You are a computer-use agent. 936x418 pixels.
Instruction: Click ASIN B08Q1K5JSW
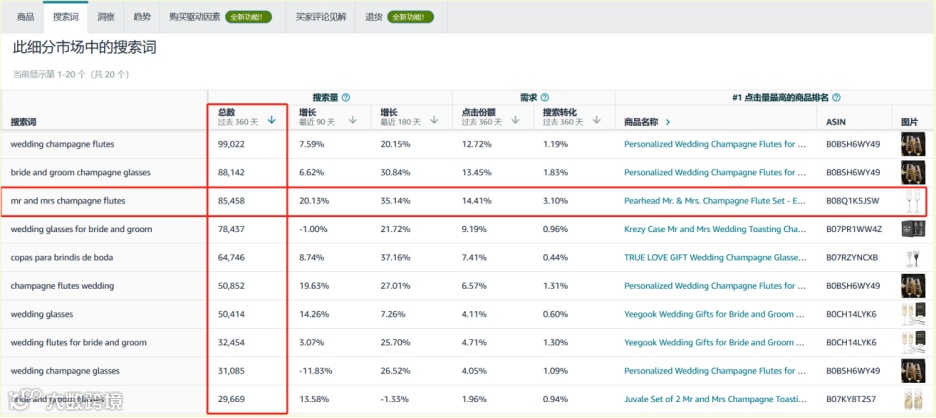852,201
